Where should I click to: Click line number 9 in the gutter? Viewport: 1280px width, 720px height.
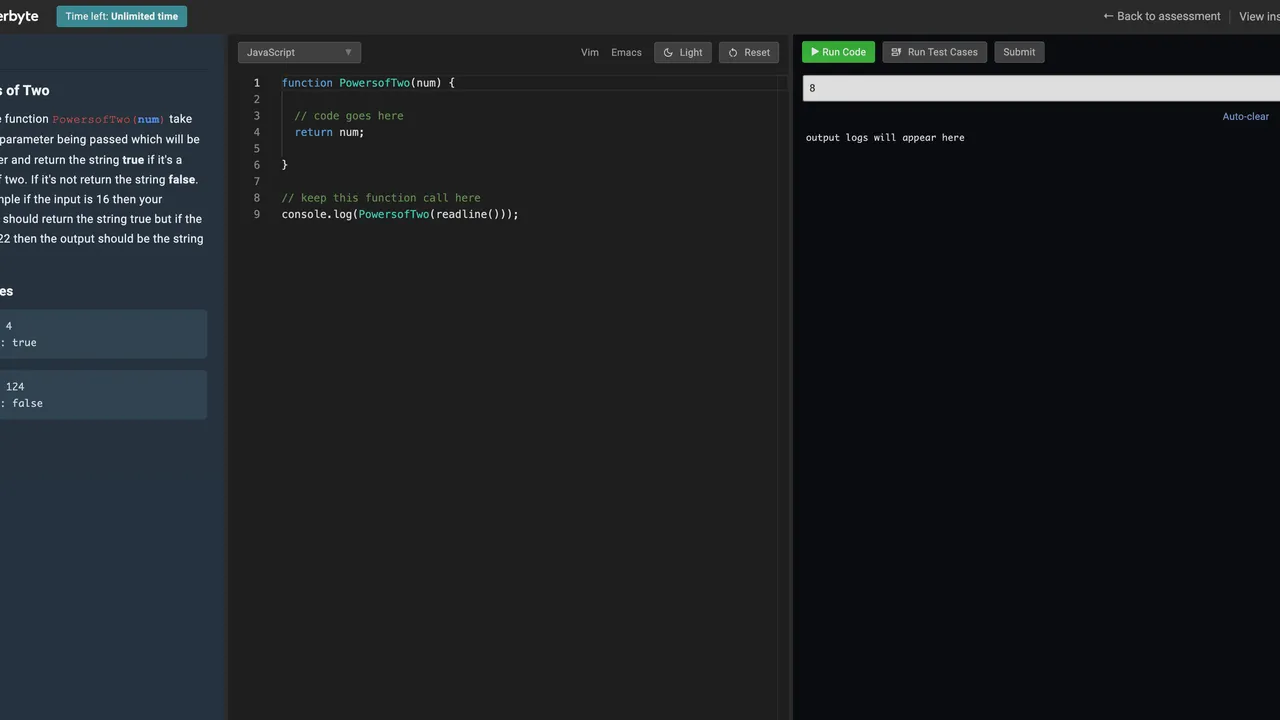point(257,214)
